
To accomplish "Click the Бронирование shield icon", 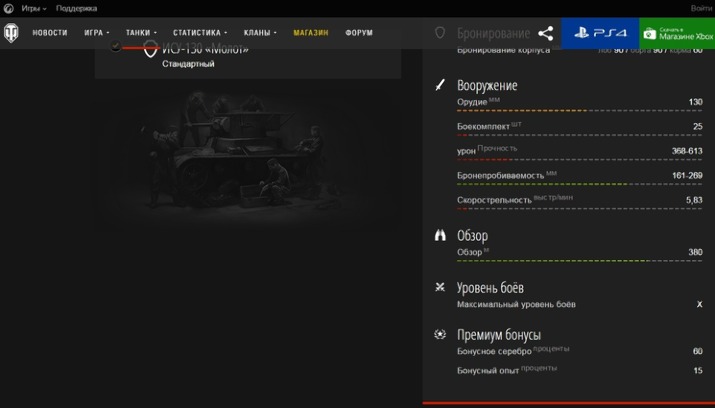I will coord(440,33).
